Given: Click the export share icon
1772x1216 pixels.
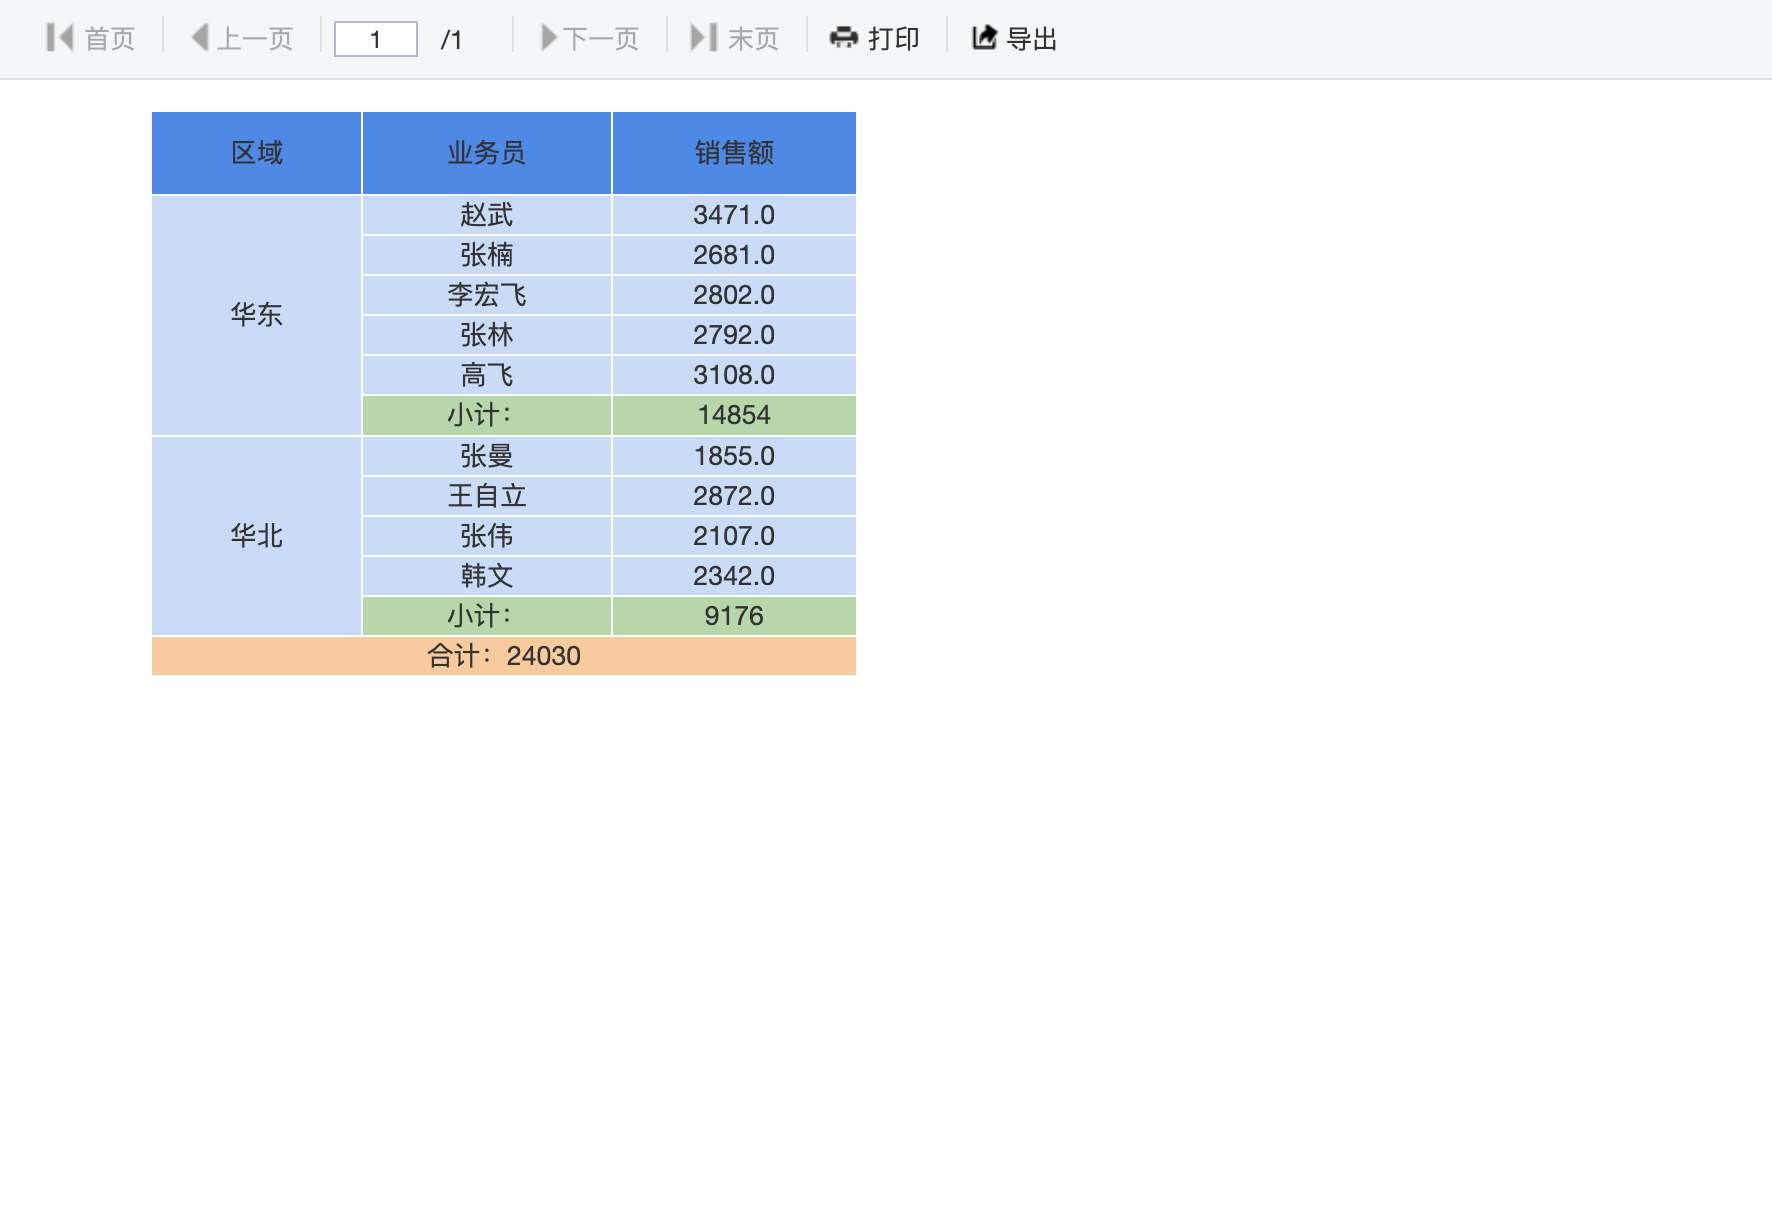Looking at the screenshot, I should [985, 38].
